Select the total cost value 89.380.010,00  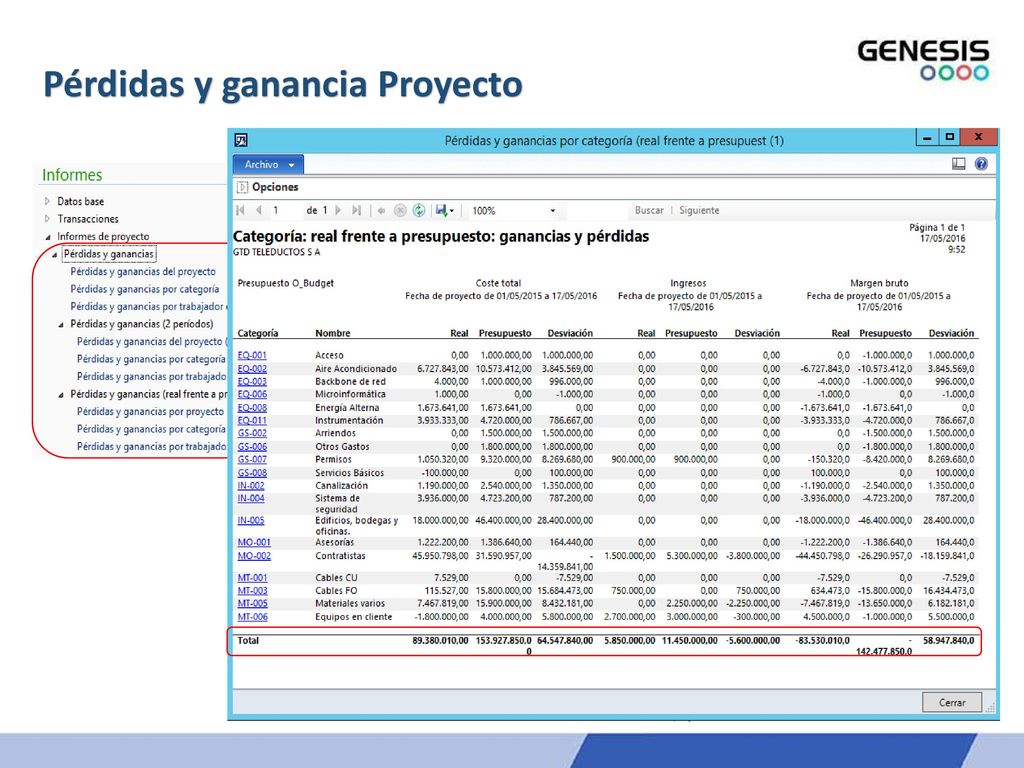pyautogui.click(x=440, y=641)
